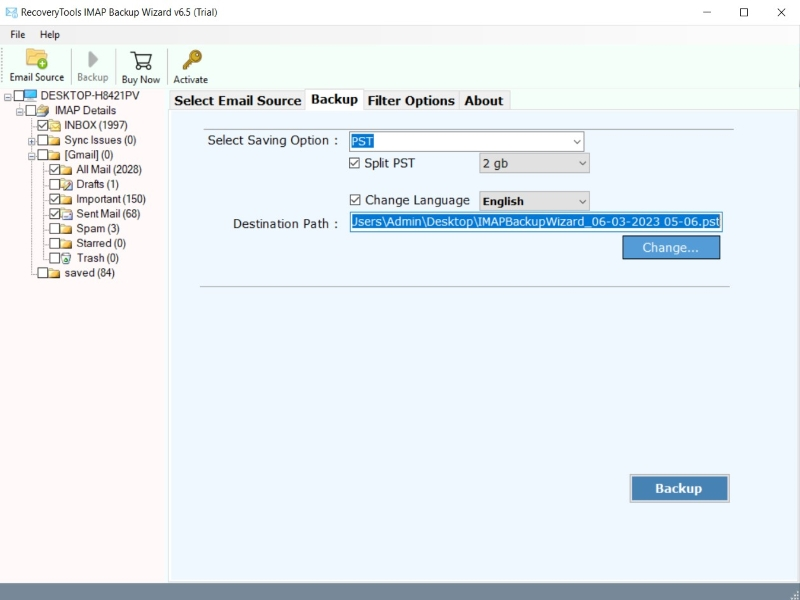Toggle the Change Language checkbox
The image size is (800, 600).
(x=355, y=200)
